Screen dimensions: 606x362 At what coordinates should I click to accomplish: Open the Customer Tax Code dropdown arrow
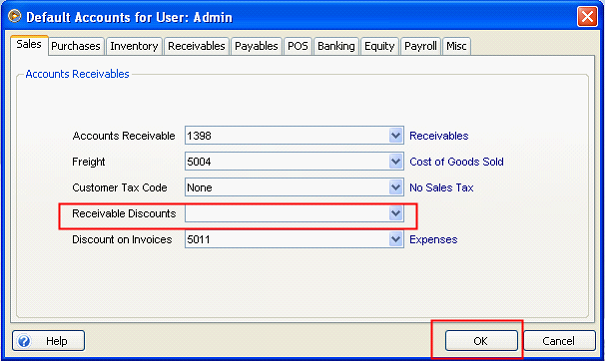pyautogui.click(x=395, y=187)
